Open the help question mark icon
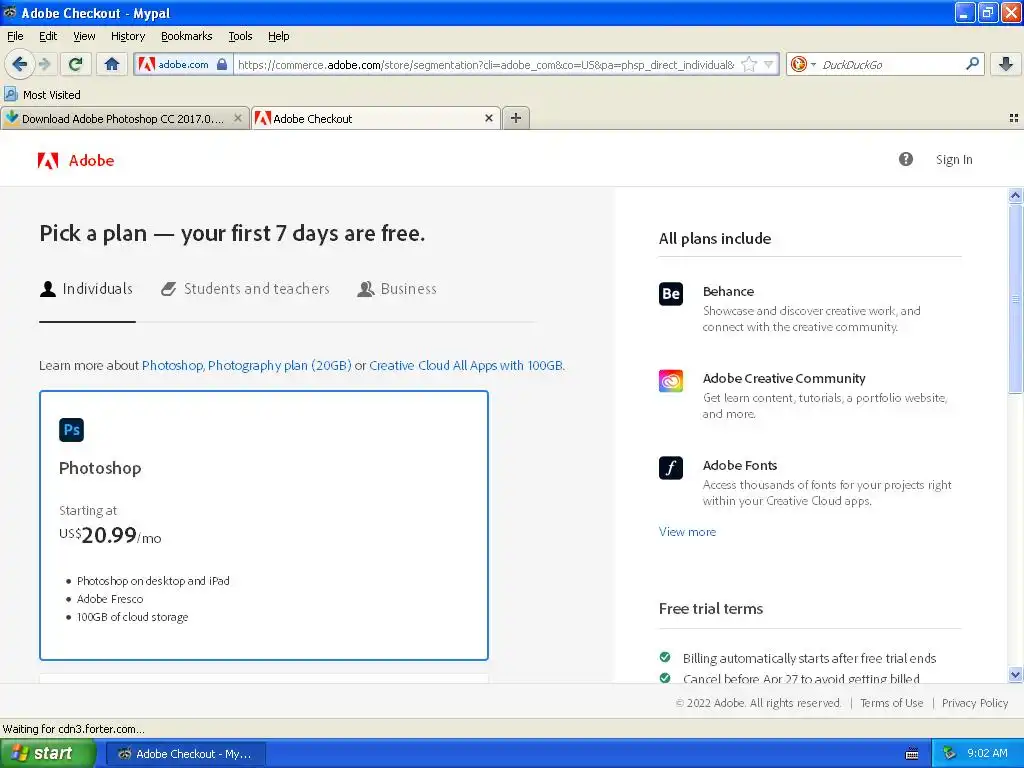1024x768 pixels. coord(905,159)
